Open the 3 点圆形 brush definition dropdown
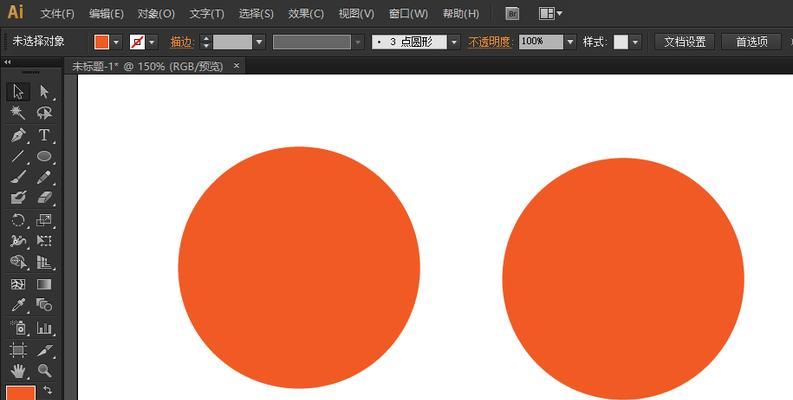793x400 pixels. tap(454, 42)
